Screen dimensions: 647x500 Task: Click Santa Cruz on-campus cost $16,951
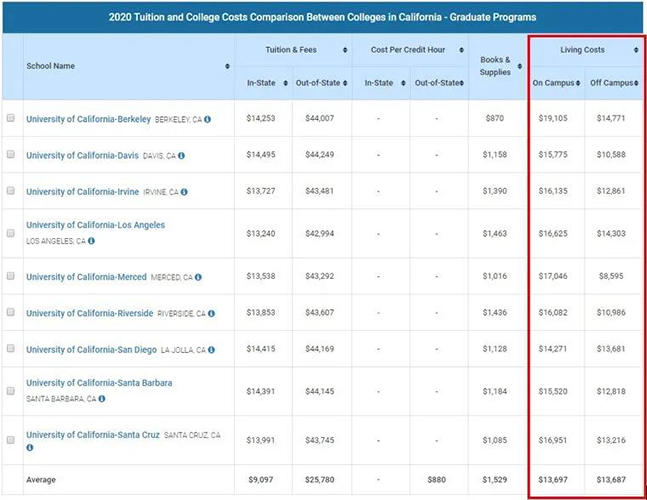[553, 440]
